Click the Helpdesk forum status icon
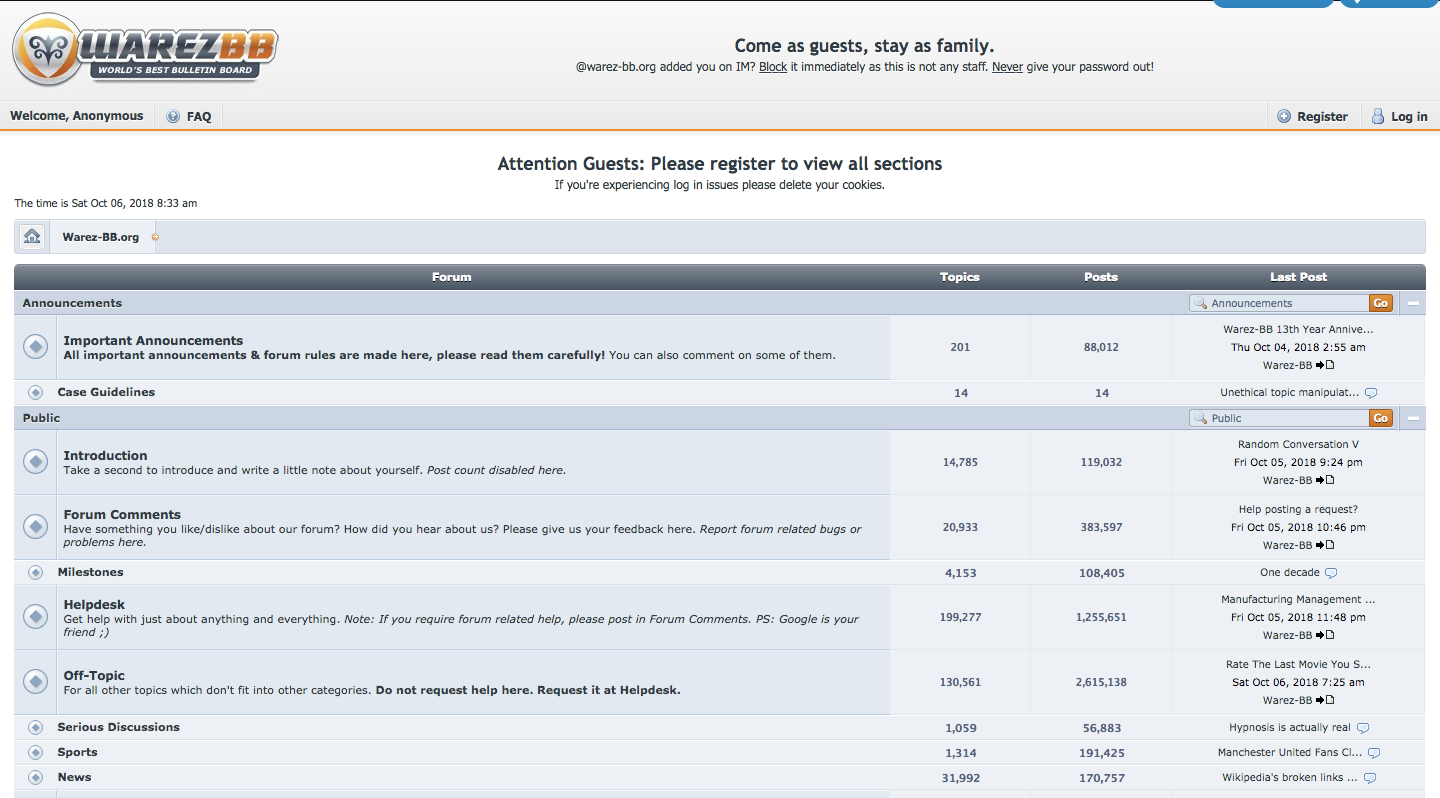1440x798 pixels. 35,617
